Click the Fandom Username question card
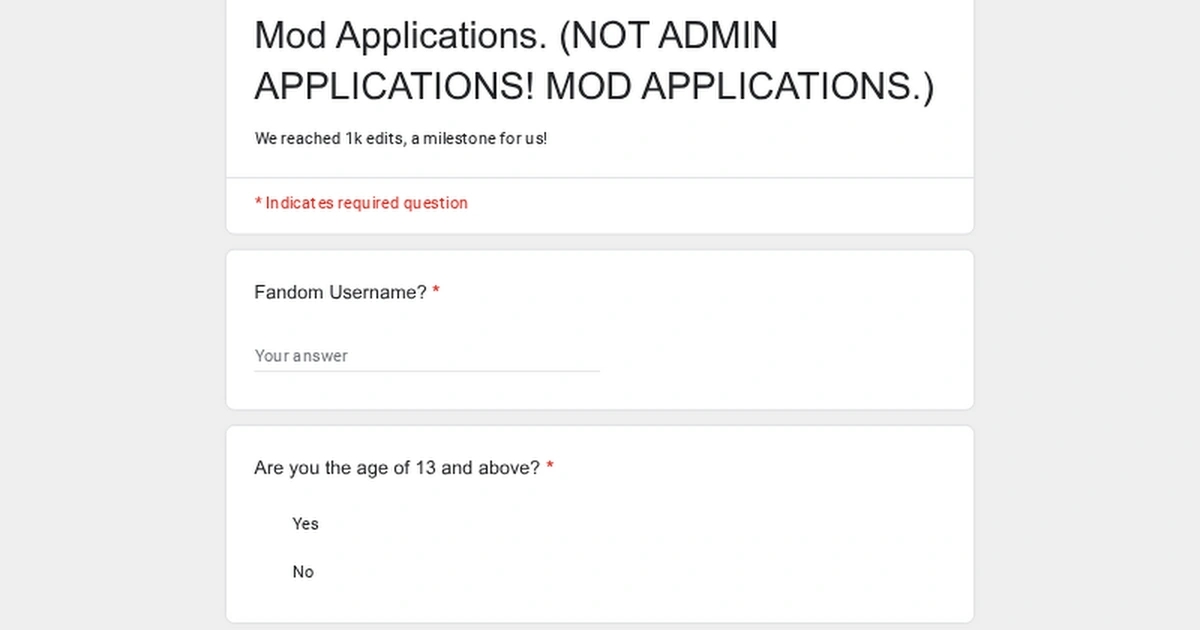The width and height of the screenshot is (1200, 630). [600, 330]
